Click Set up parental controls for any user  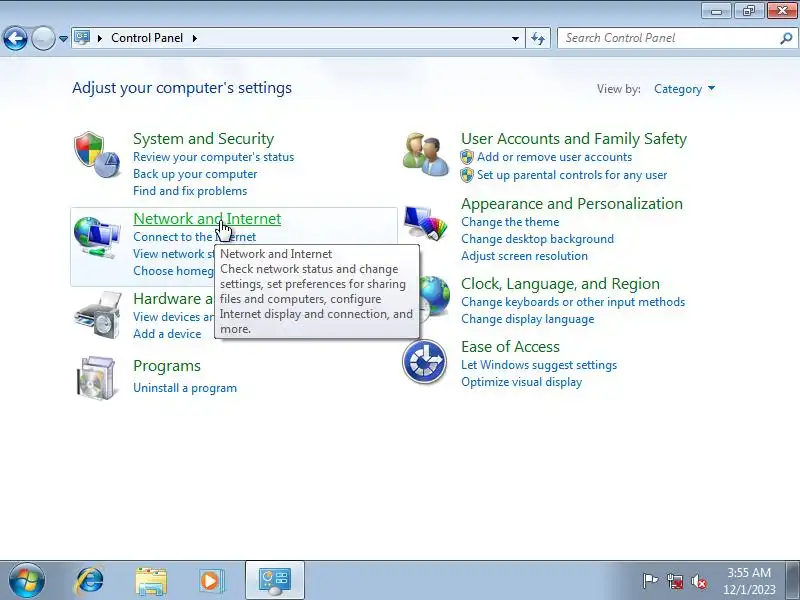(571, 175)
